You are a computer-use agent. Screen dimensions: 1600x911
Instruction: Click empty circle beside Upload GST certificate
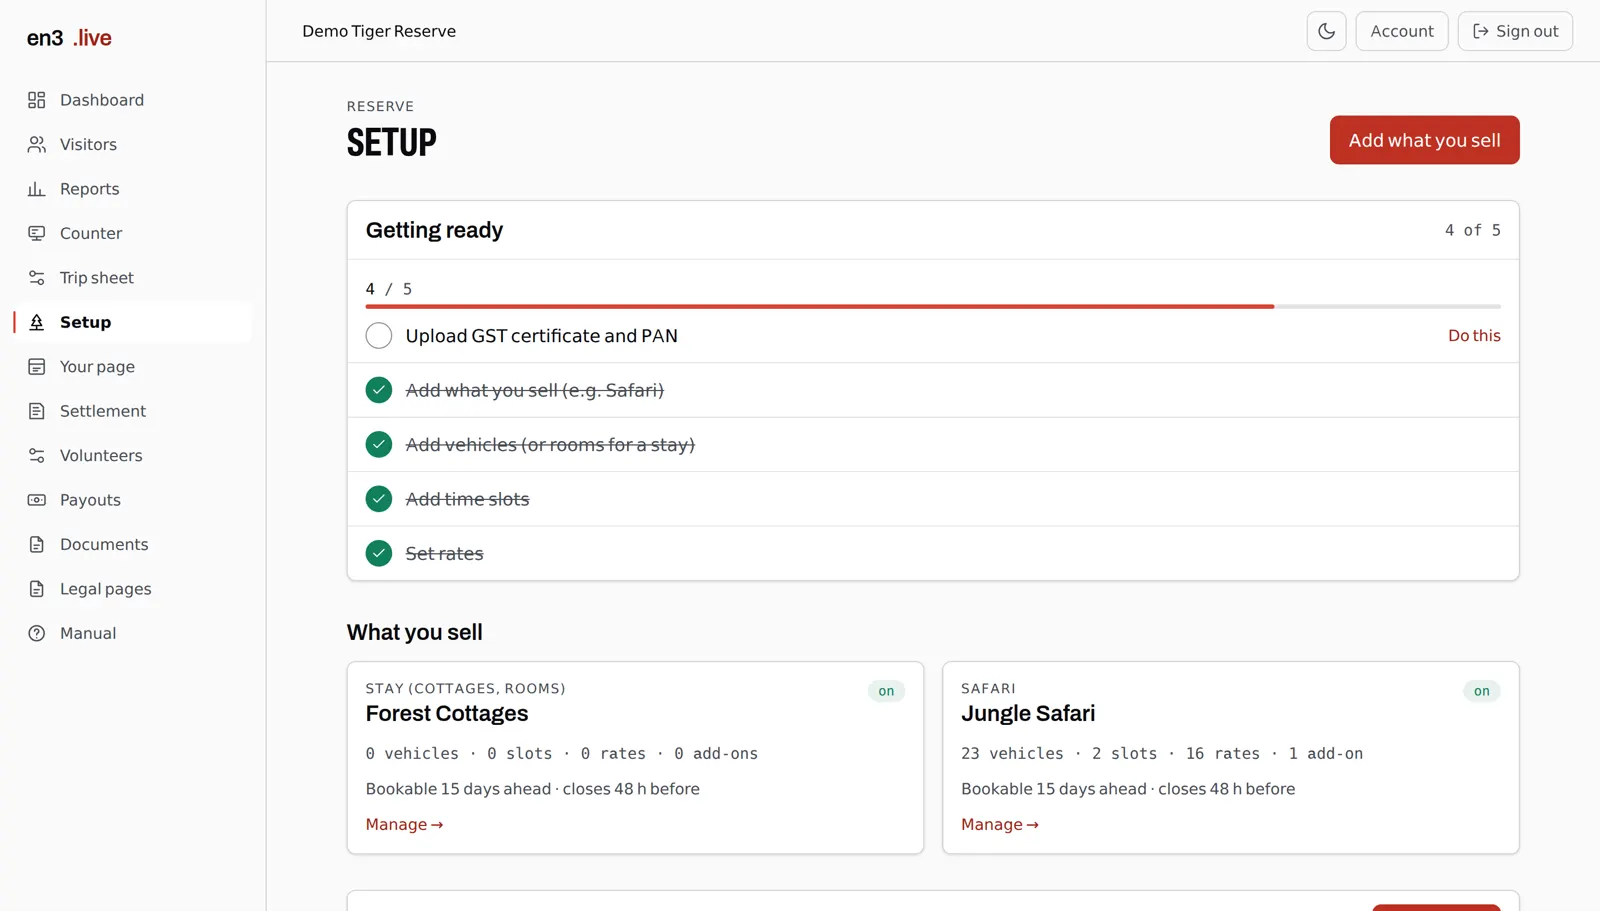(379, 336)
